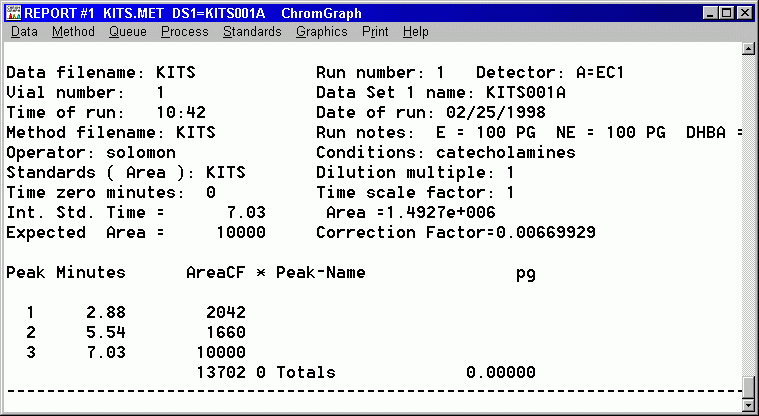Open the Graphics menu
The image size is (759, 416).
point(322,32)
